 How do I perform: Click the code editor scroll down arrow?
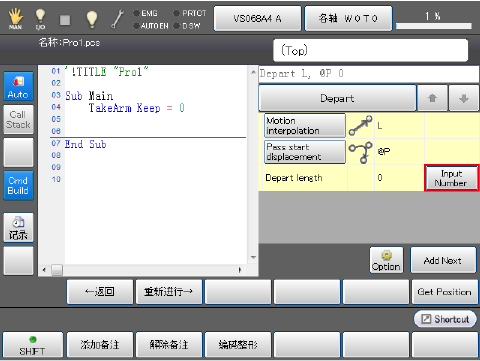[253, 257]
